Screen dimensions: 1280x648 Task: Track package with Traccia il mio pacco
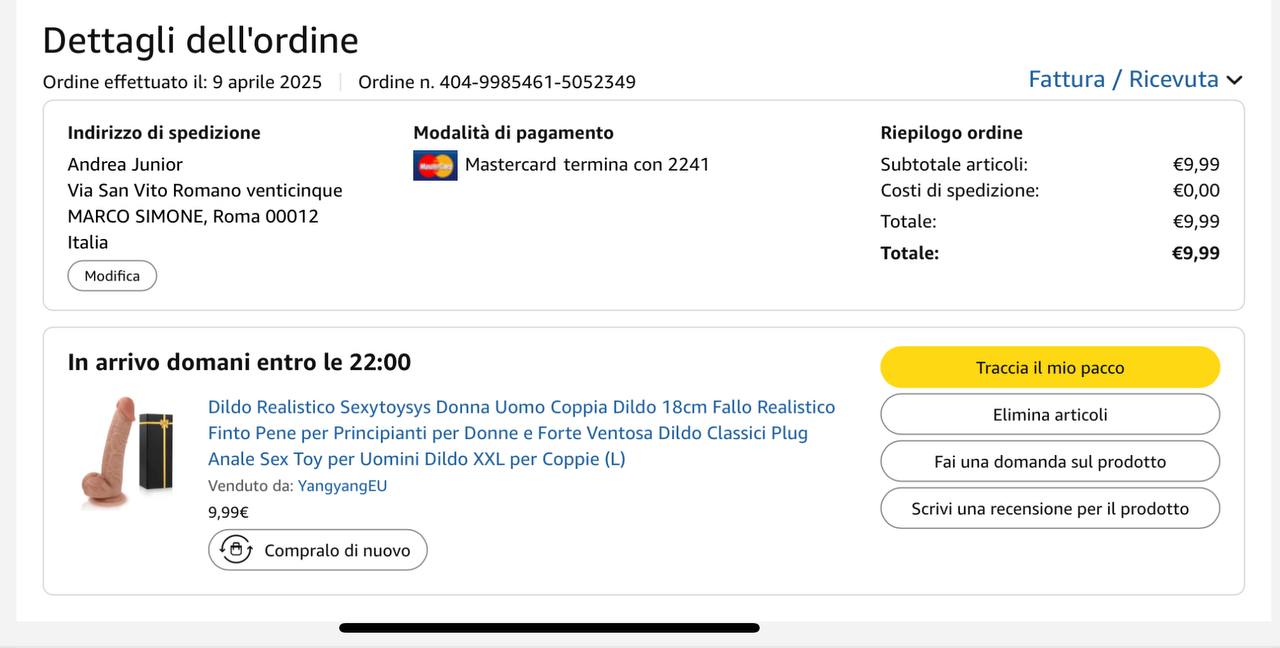coord(1050,367)
